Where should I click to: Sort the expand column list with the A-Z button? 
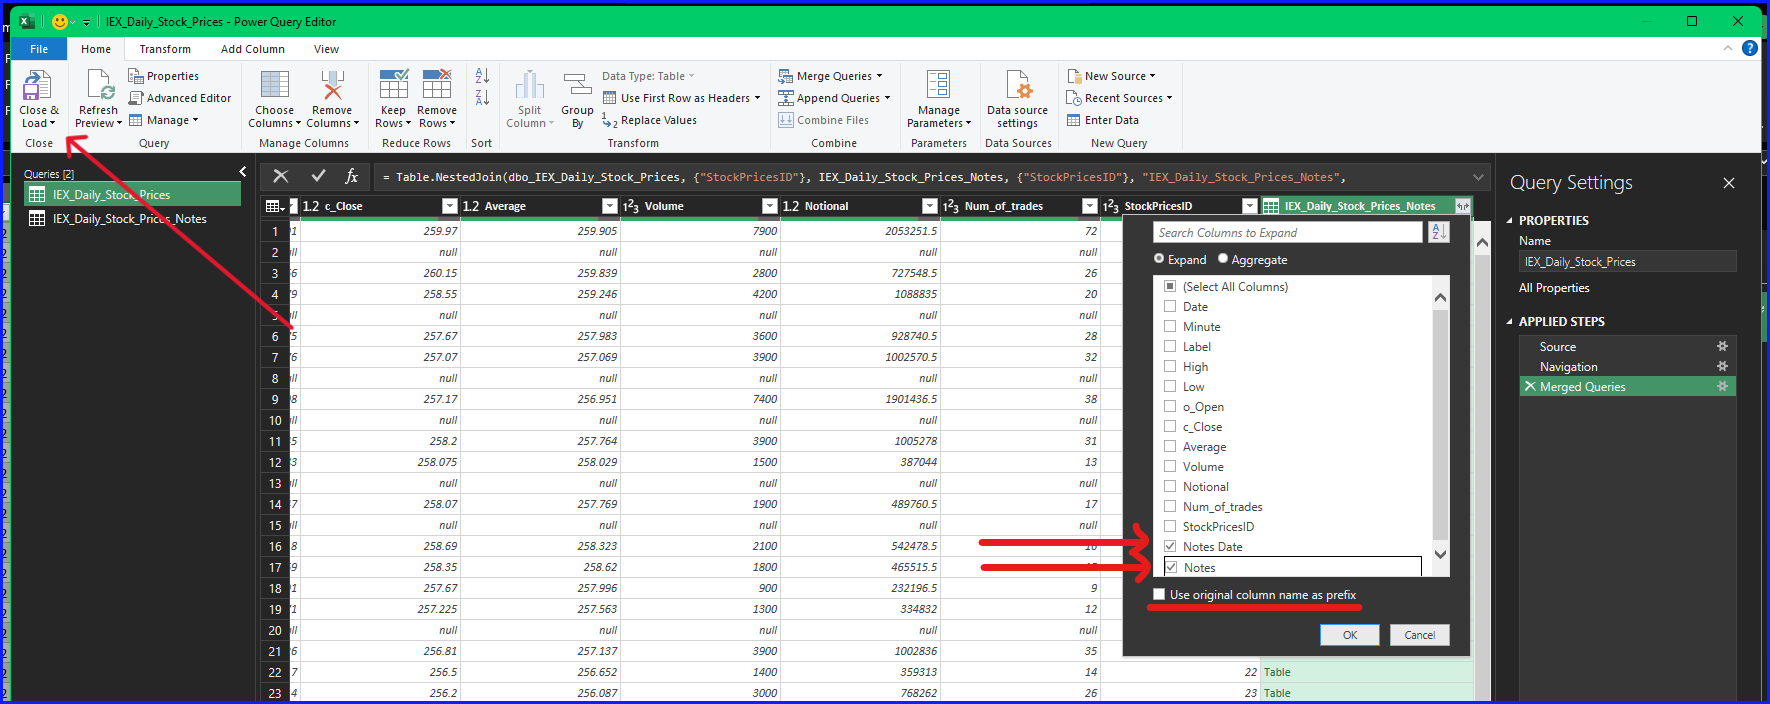pyautogui.click(x=1439, y=232)
